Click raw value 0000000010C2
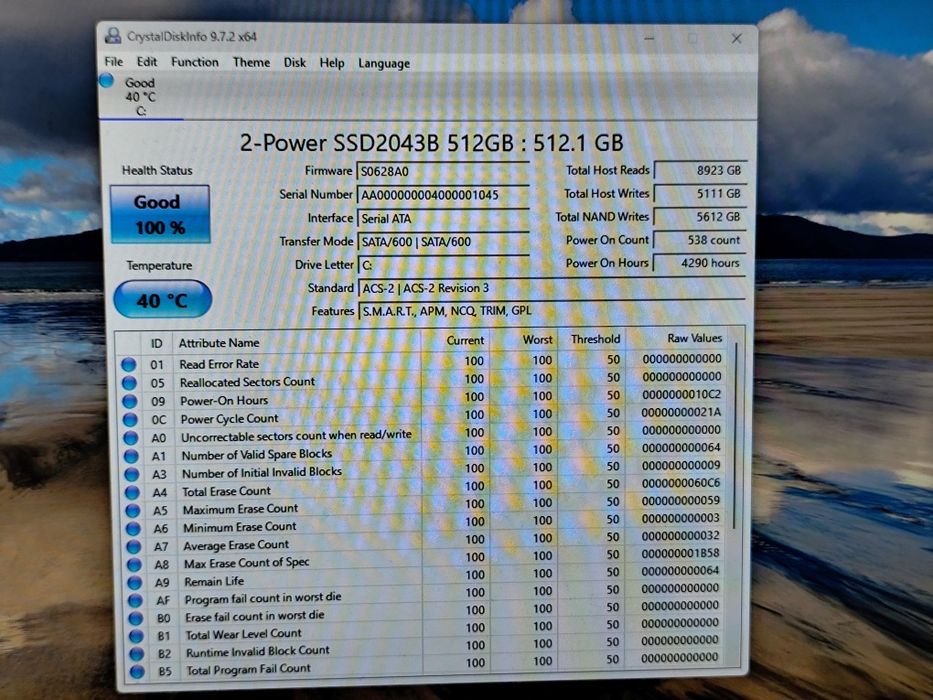Viewport: 933px width, 700px height. pyautogui.click(x=681, y=395)
